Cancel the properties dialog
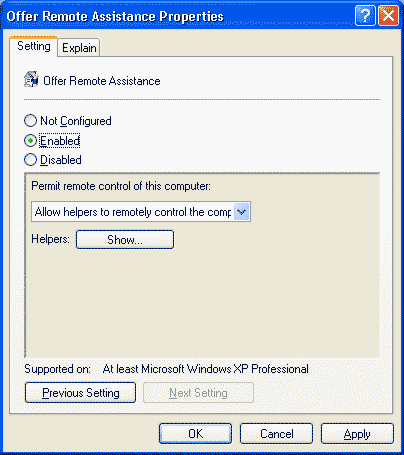 (x=276, y=434)
